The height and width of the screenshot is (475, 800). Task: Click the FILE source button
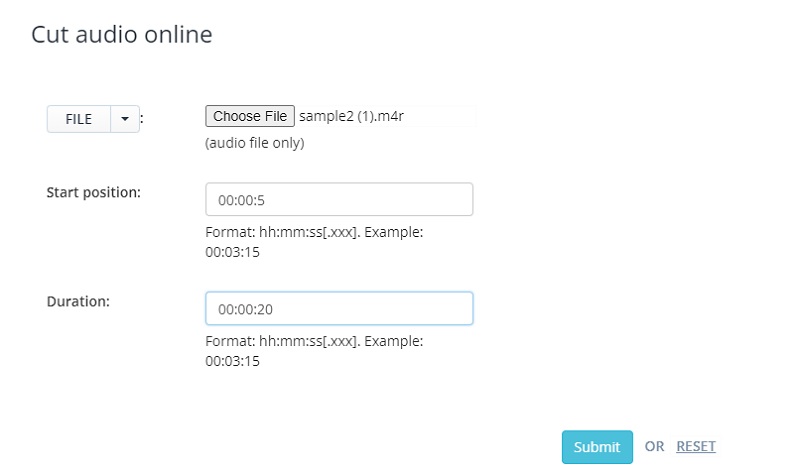tap(78, 119)
